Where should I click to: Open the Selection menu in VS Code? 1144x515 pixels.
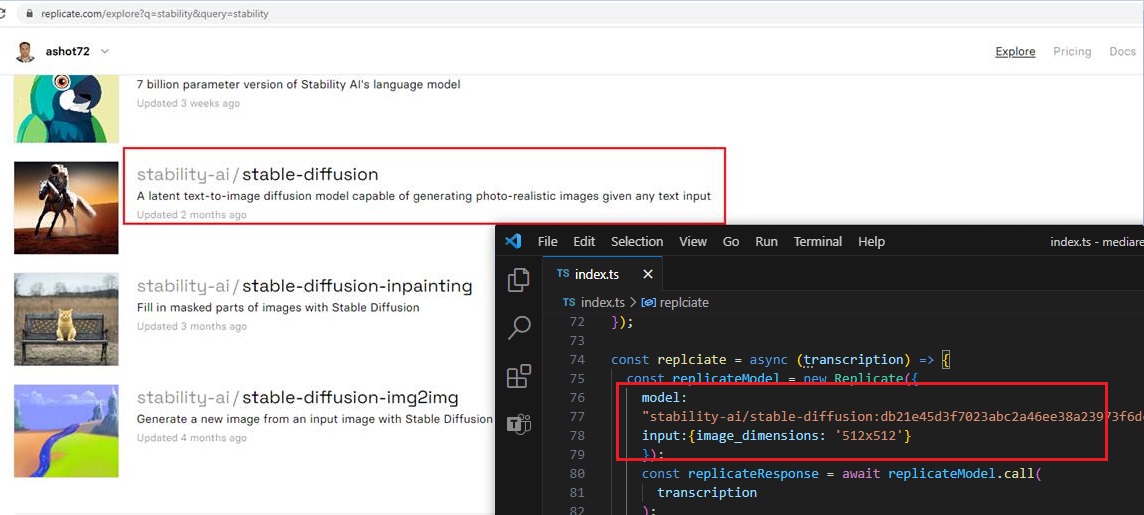[637, 241]
